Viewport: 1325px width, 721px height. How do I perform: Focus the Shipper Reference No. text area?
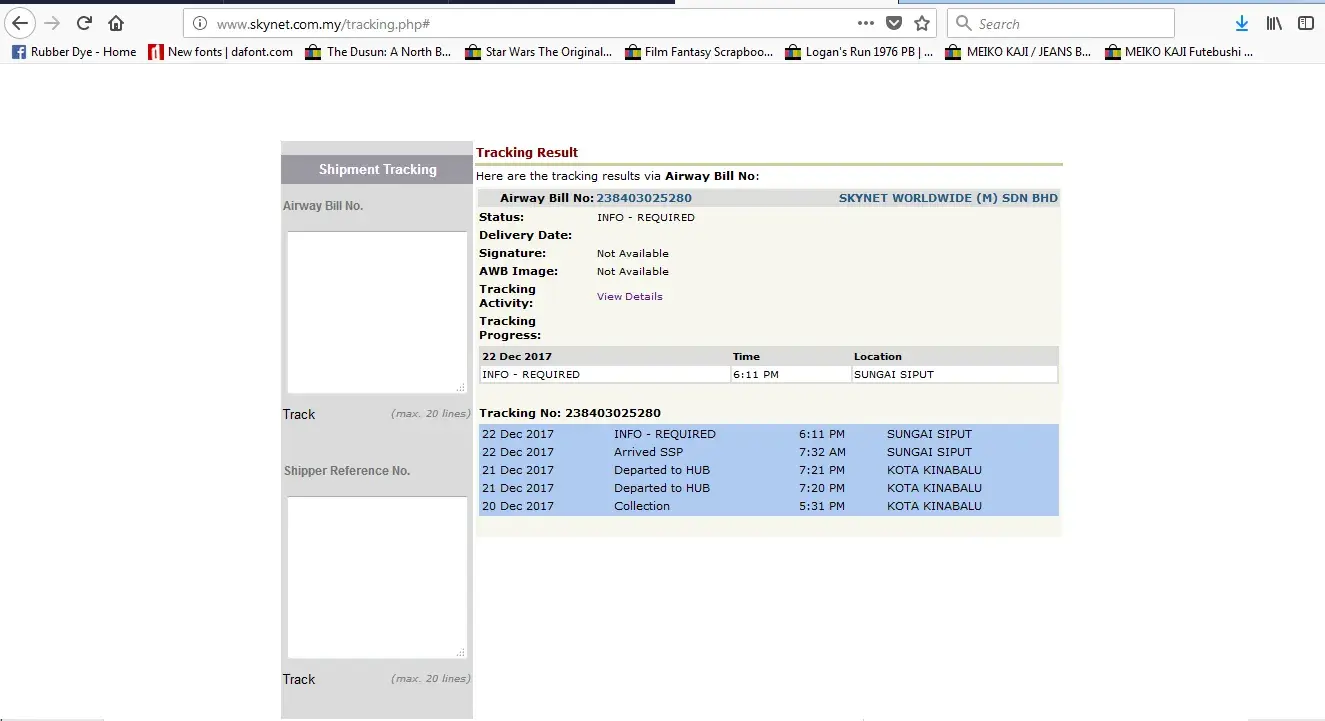tap(376, 577)
